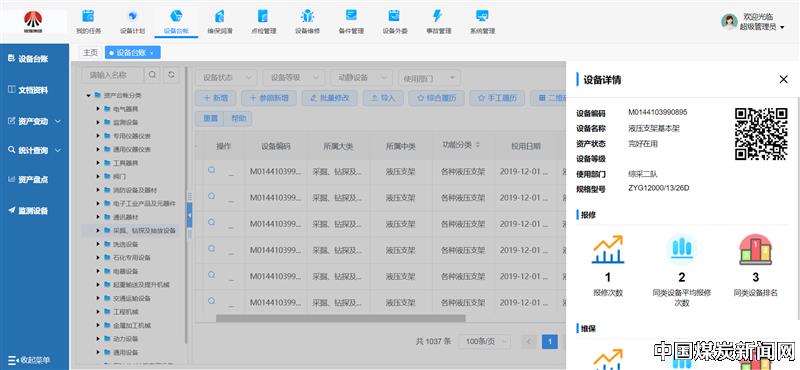Select 文档资料 in left sidebar
The width and height of the screenshot is (800, 370).
click(x=34, y=90)
